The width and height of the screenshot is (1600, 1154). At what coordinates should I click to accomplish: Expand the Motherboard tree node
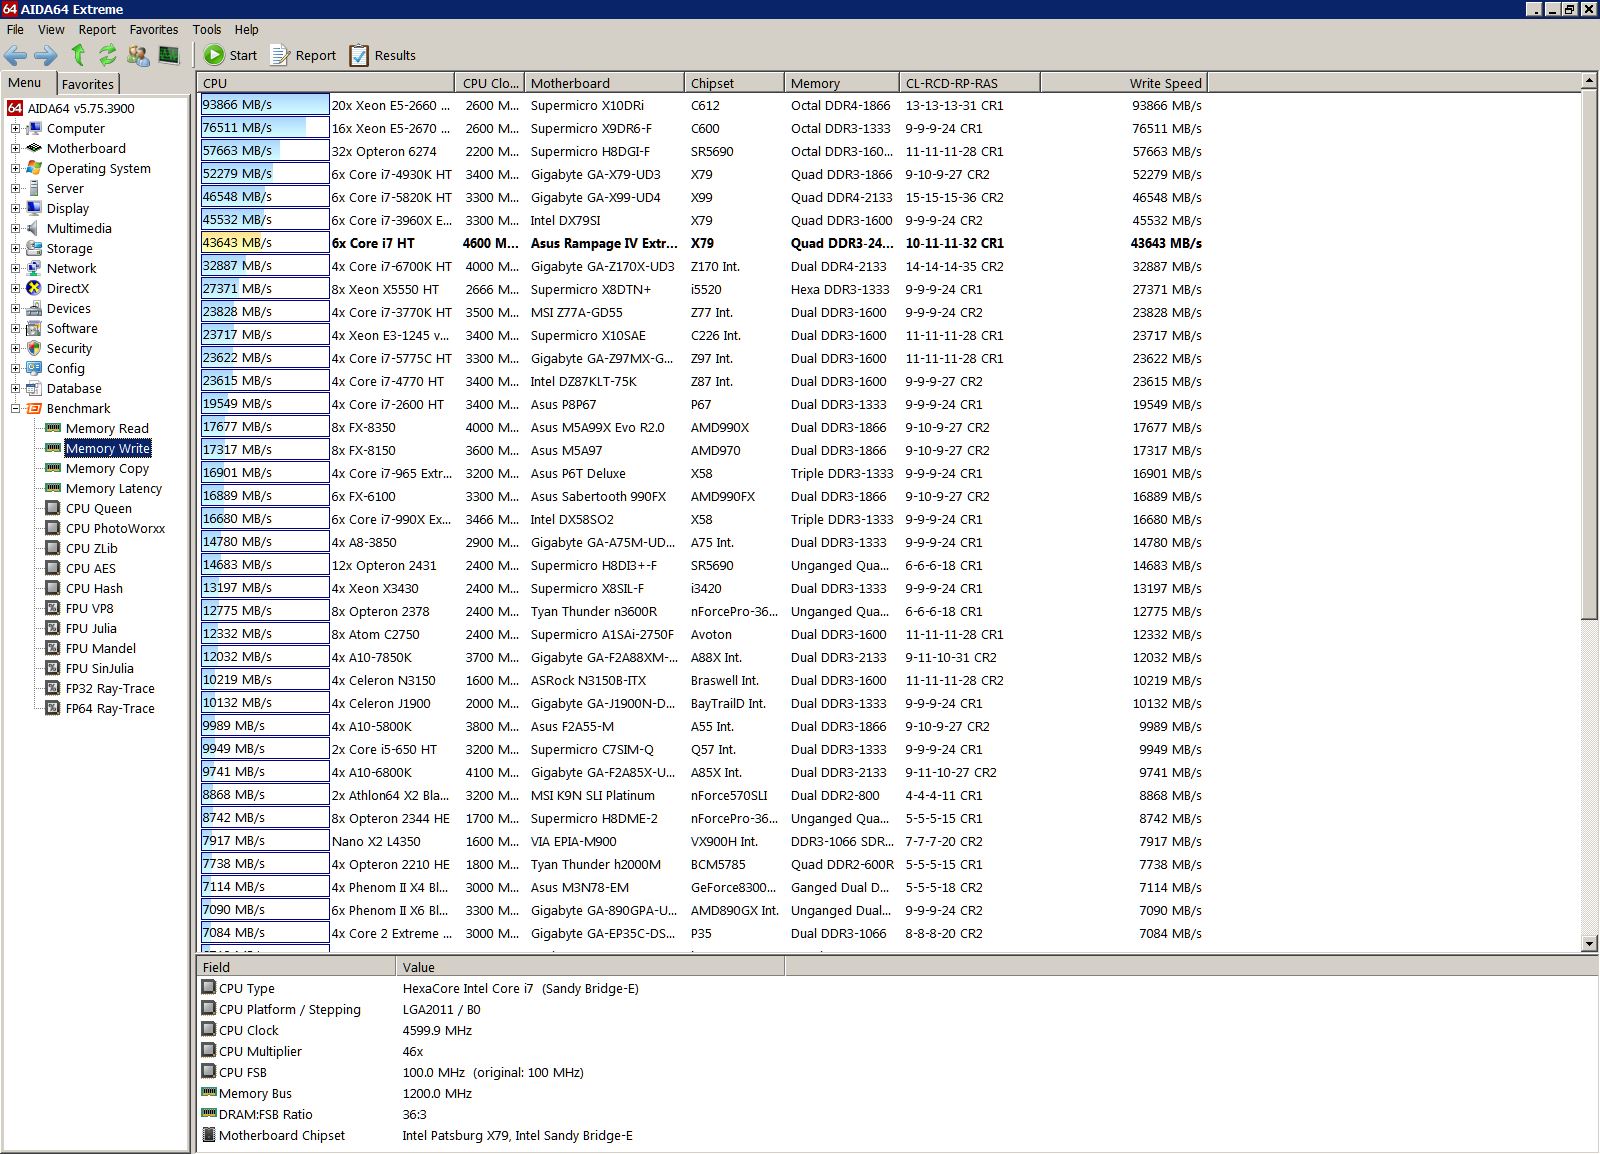[x=16, y=149]
